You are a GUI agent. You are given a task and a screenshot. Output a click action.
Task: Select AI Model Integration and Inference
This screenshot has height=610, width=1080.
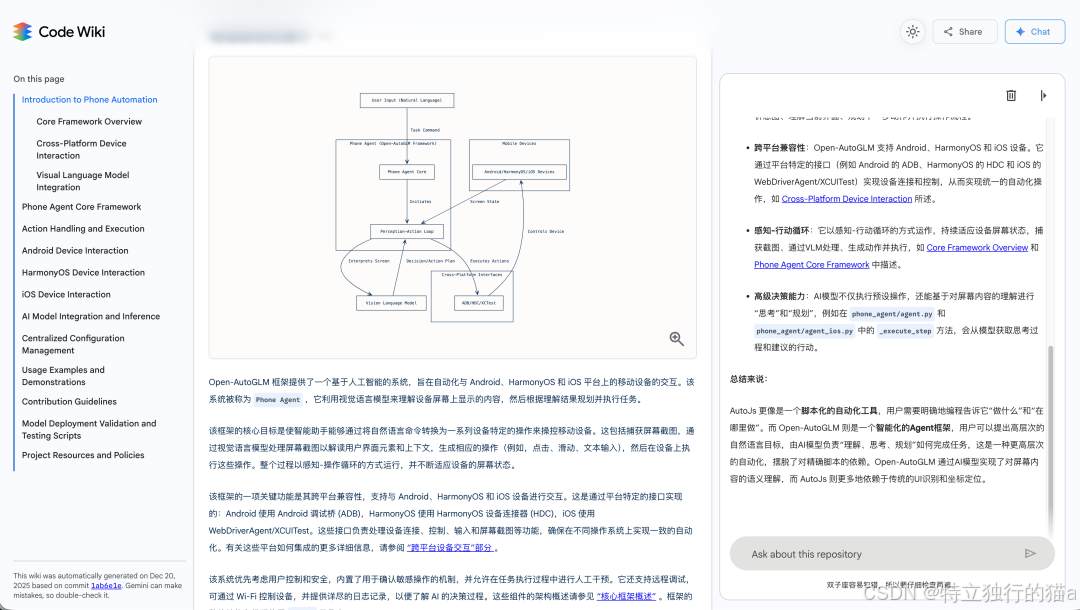point(91,317)
